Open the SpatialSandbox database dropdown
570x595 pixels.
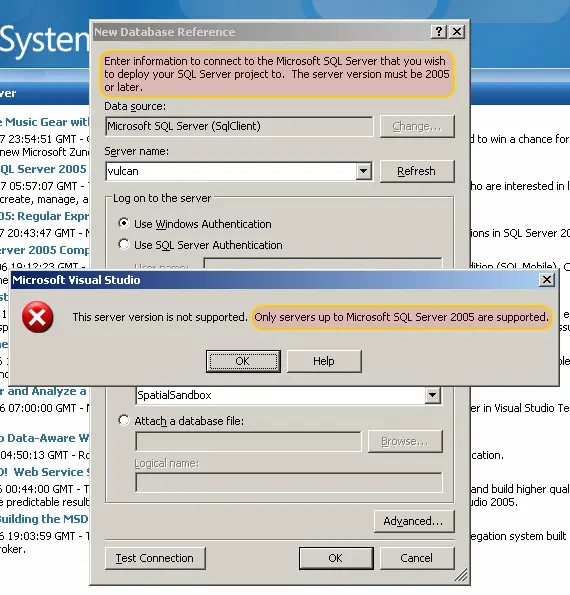tap(433, 395)
